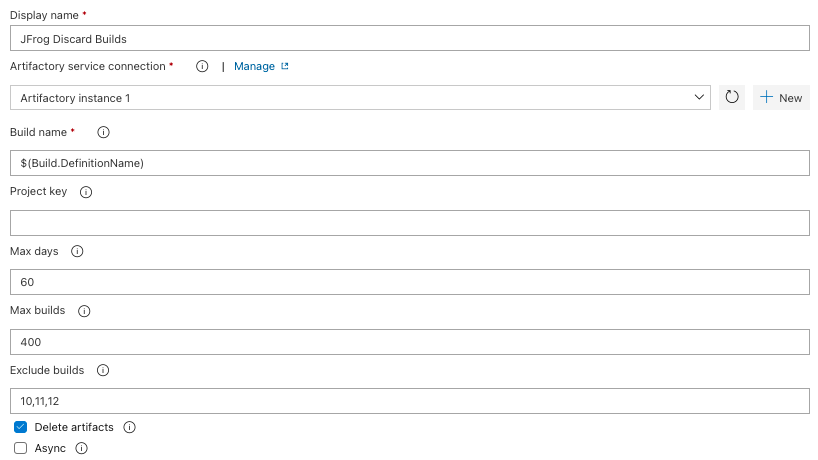Click the Build name text field
Screen dimensions: 818x460
(409, 163)
